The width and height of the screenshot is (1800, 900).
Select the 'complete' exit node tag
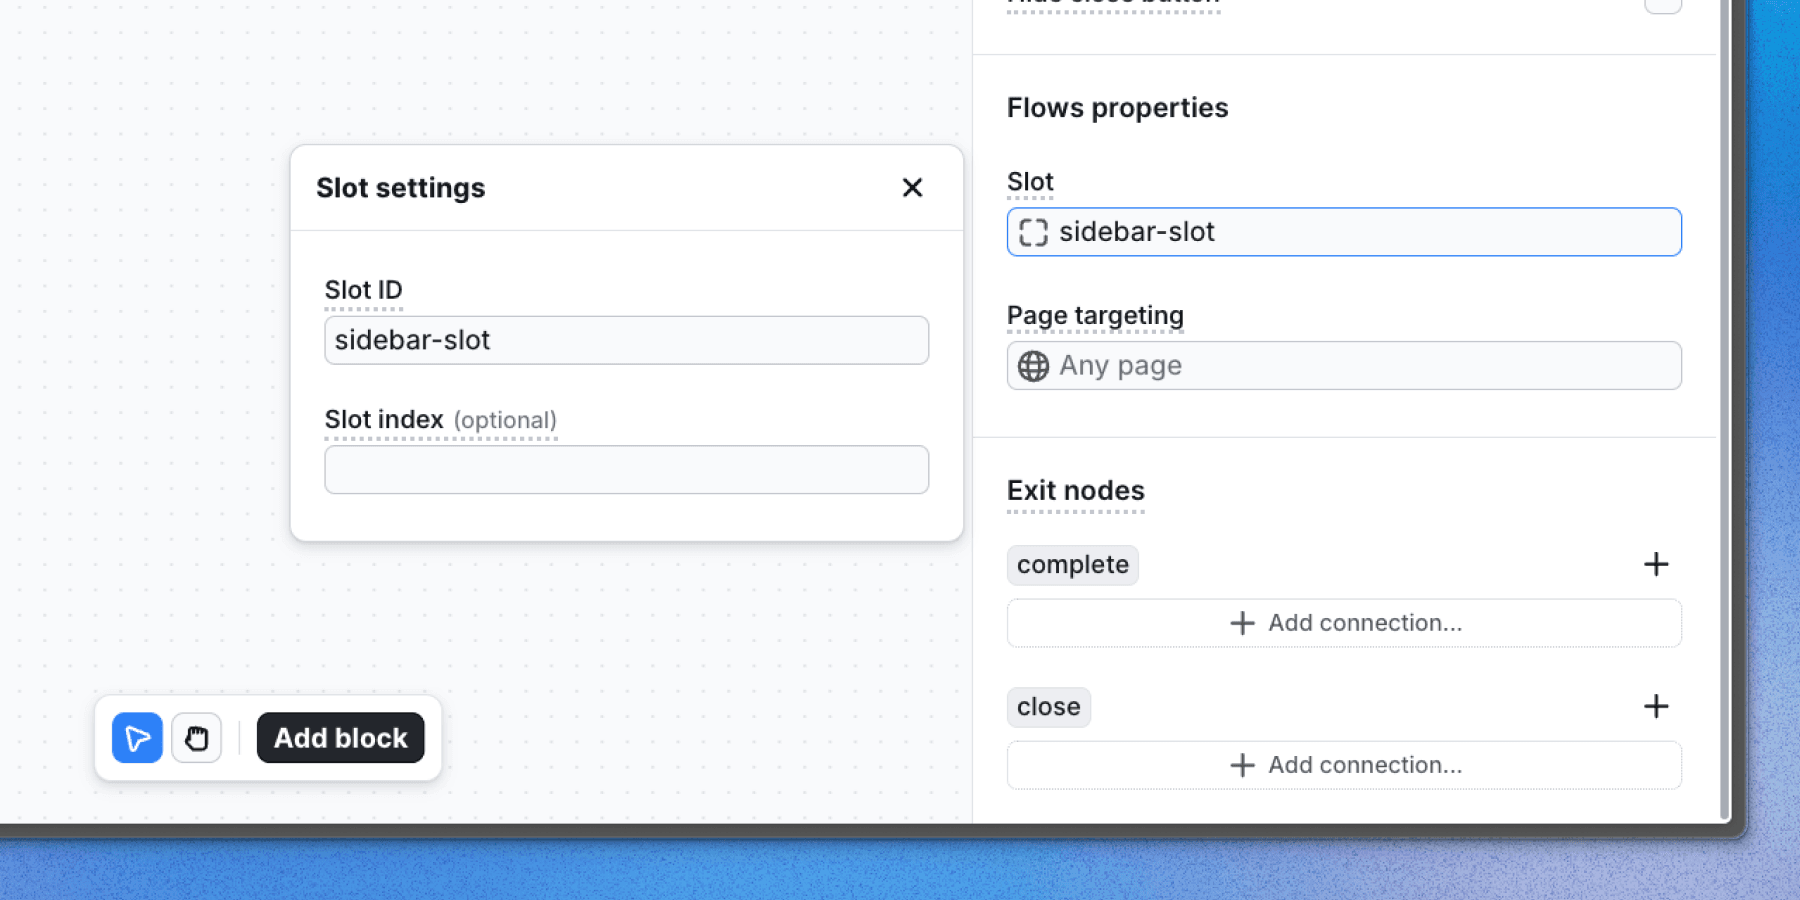1072,565
